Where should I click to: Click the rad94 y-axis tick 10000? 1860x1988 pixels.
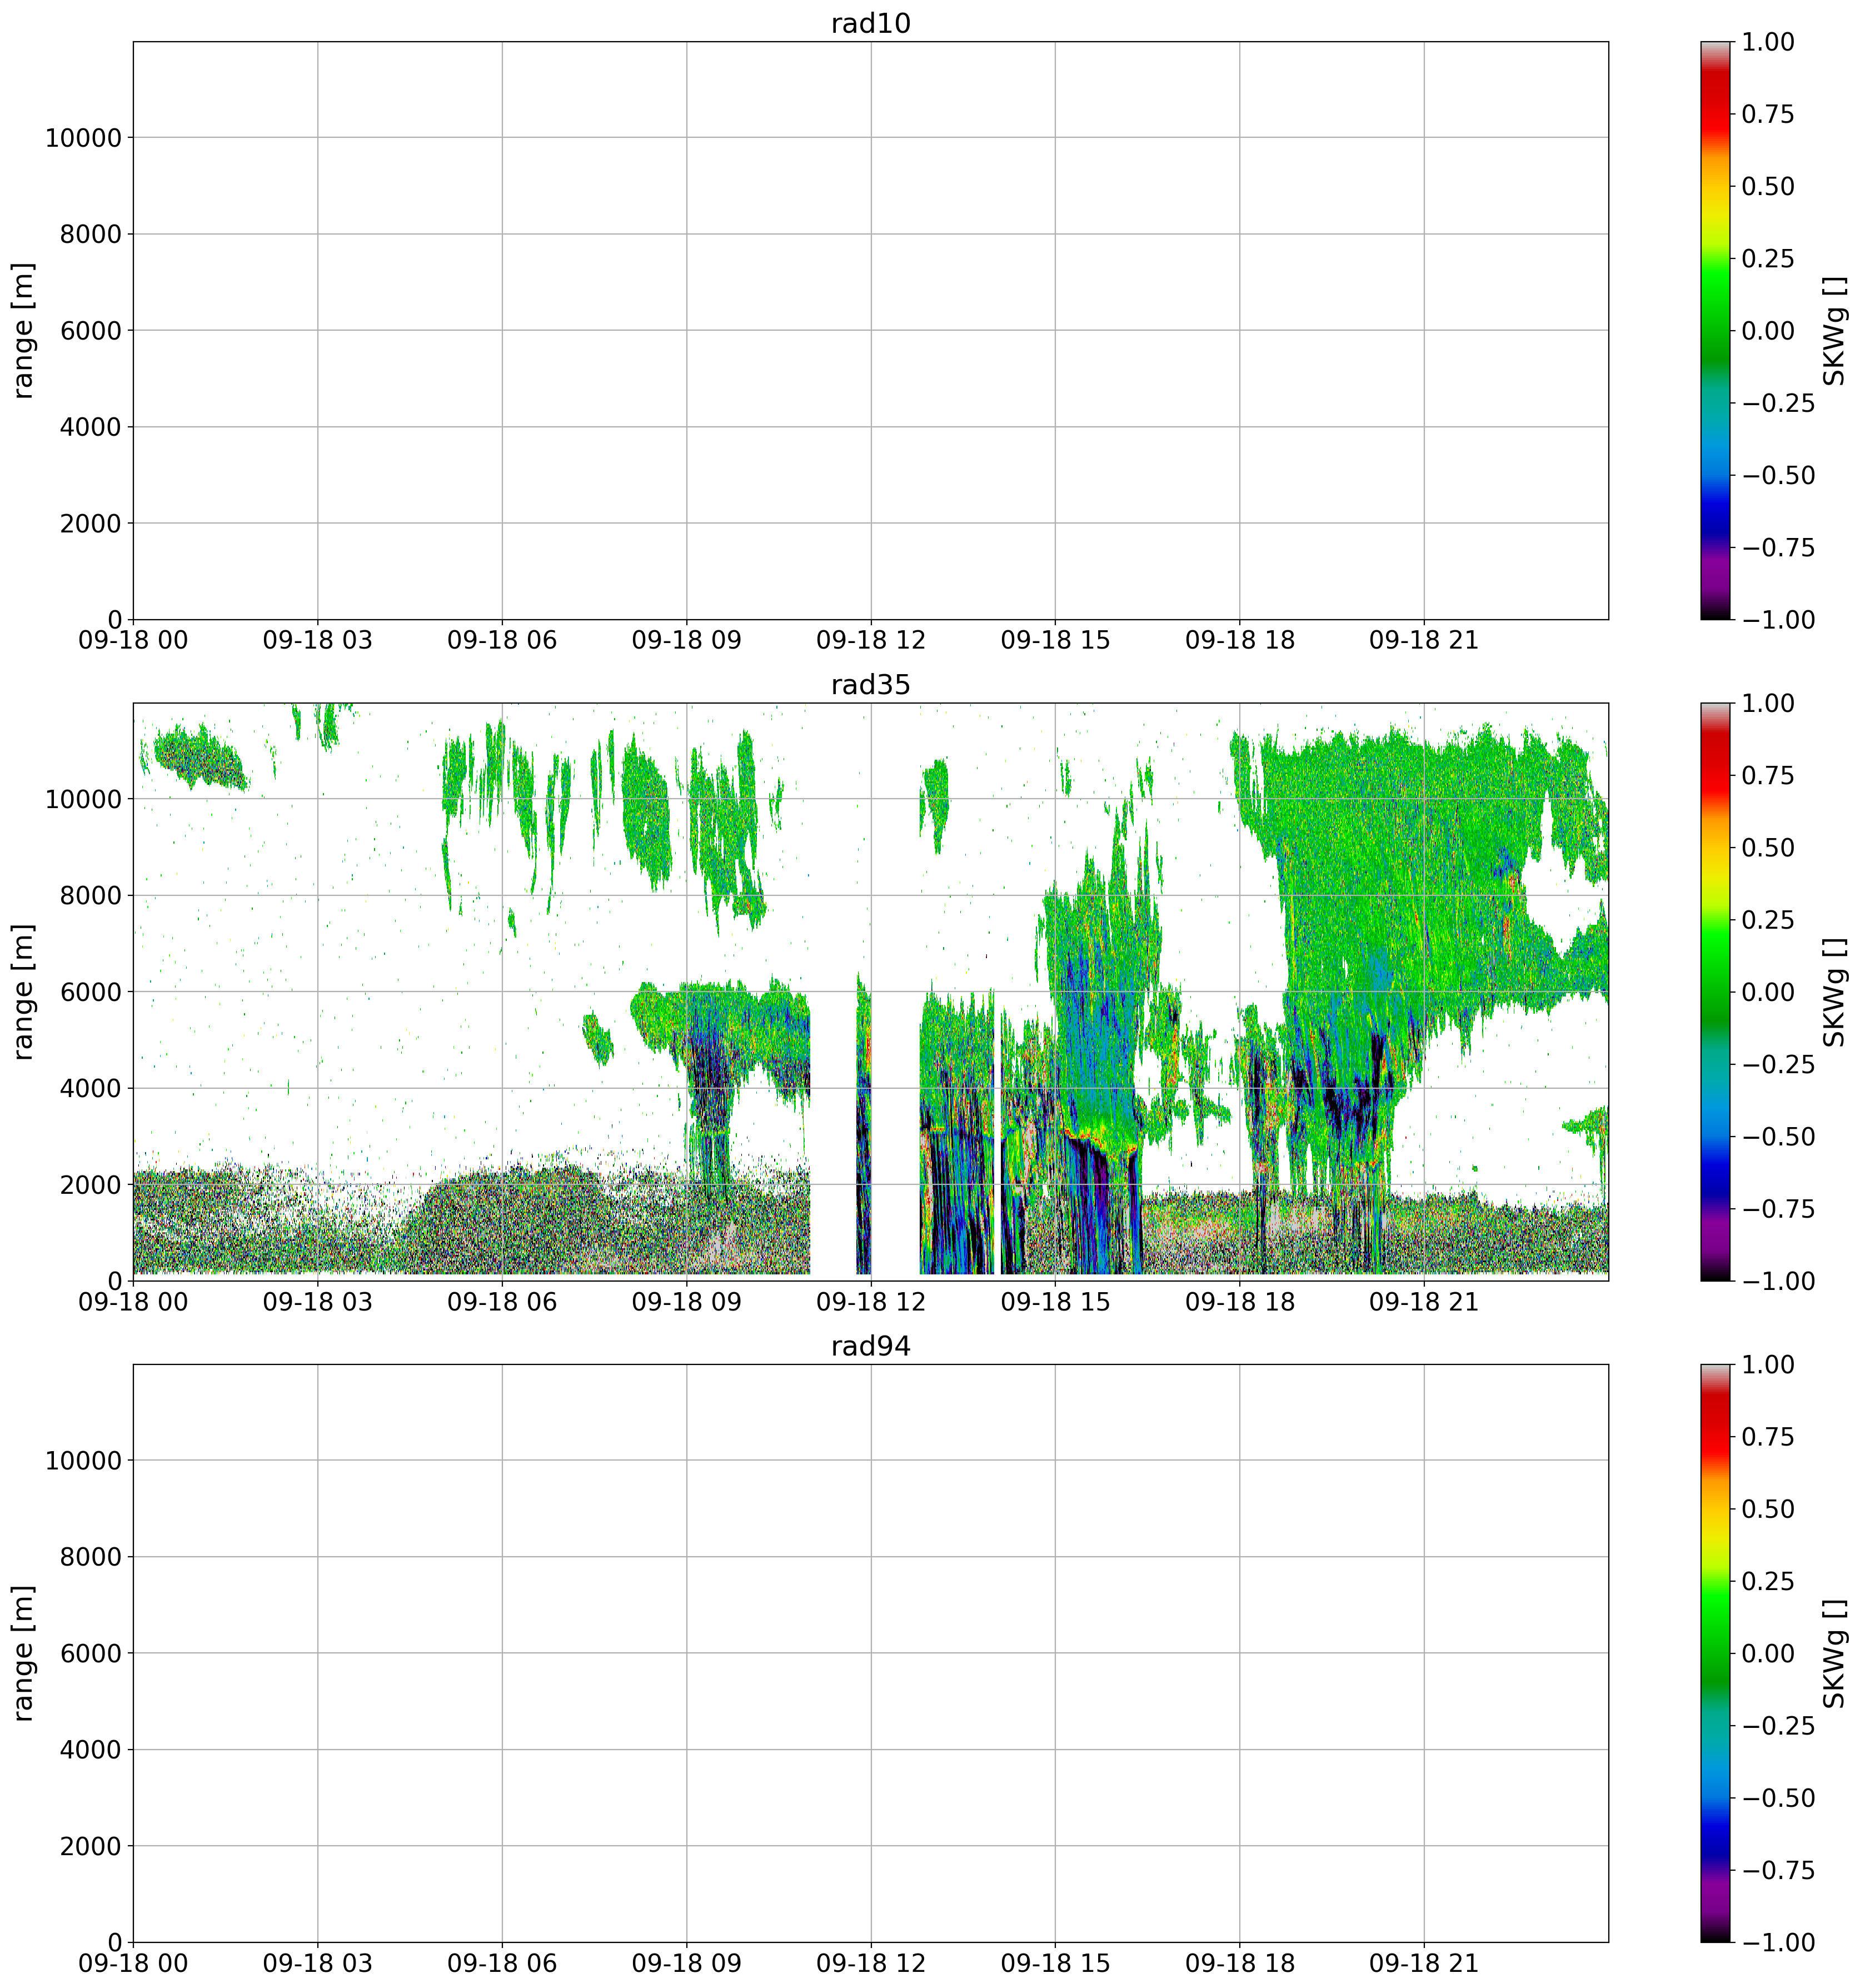tap(84, 1461)
